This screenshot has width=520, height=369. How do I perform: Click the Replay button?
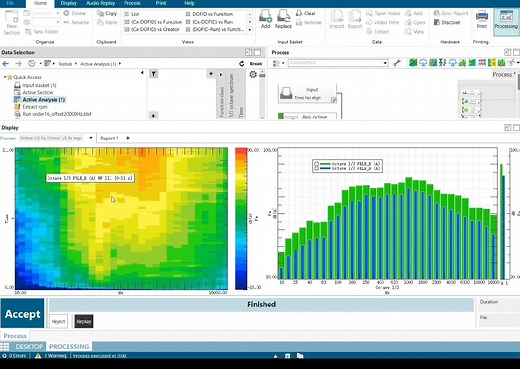(x=84, y=321)
